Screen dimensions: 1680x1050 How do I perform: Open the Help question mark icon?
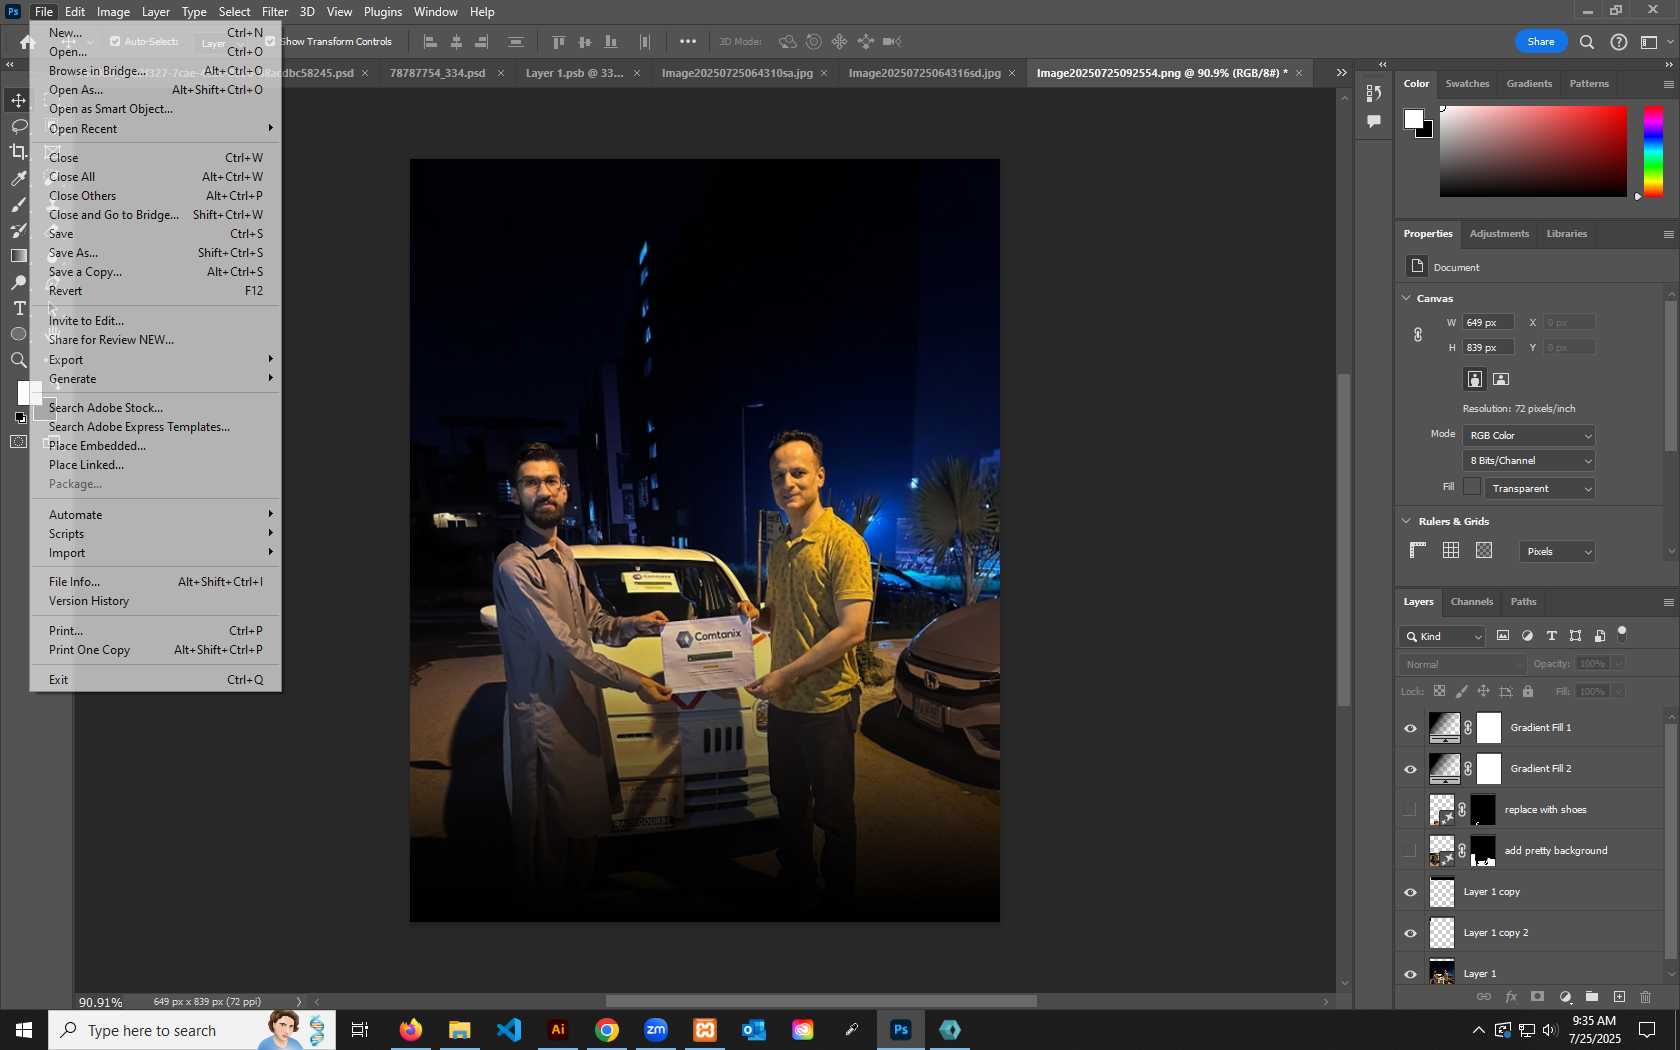[1619, 42]
